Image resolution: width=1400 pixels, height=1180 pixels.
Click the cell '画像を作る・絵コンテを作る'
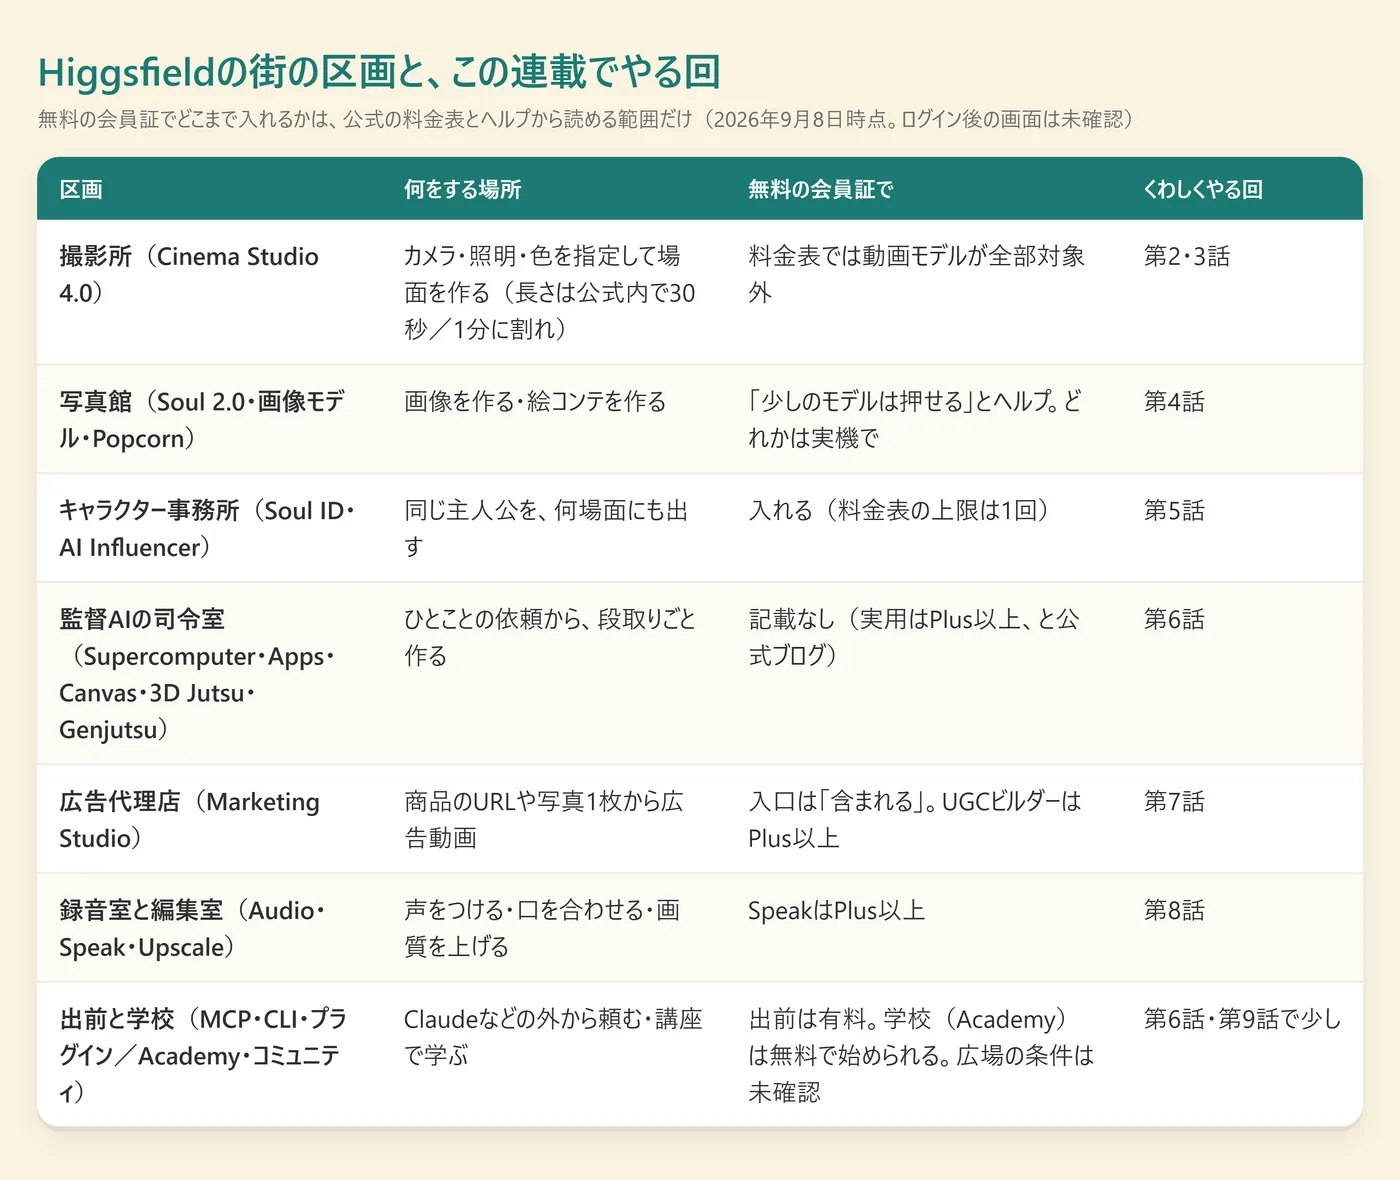[x=554, y=419]
